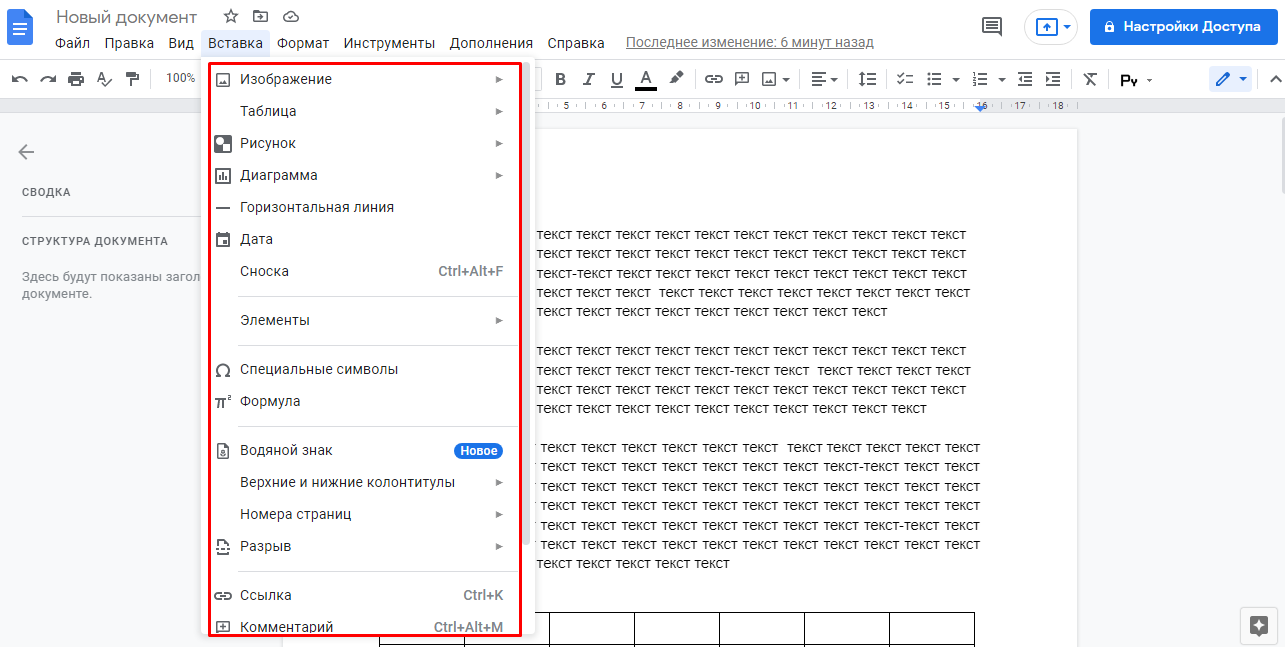Click the spell check icon
Viewport: 1285px width, 647px height.
(x=104, y=79)
